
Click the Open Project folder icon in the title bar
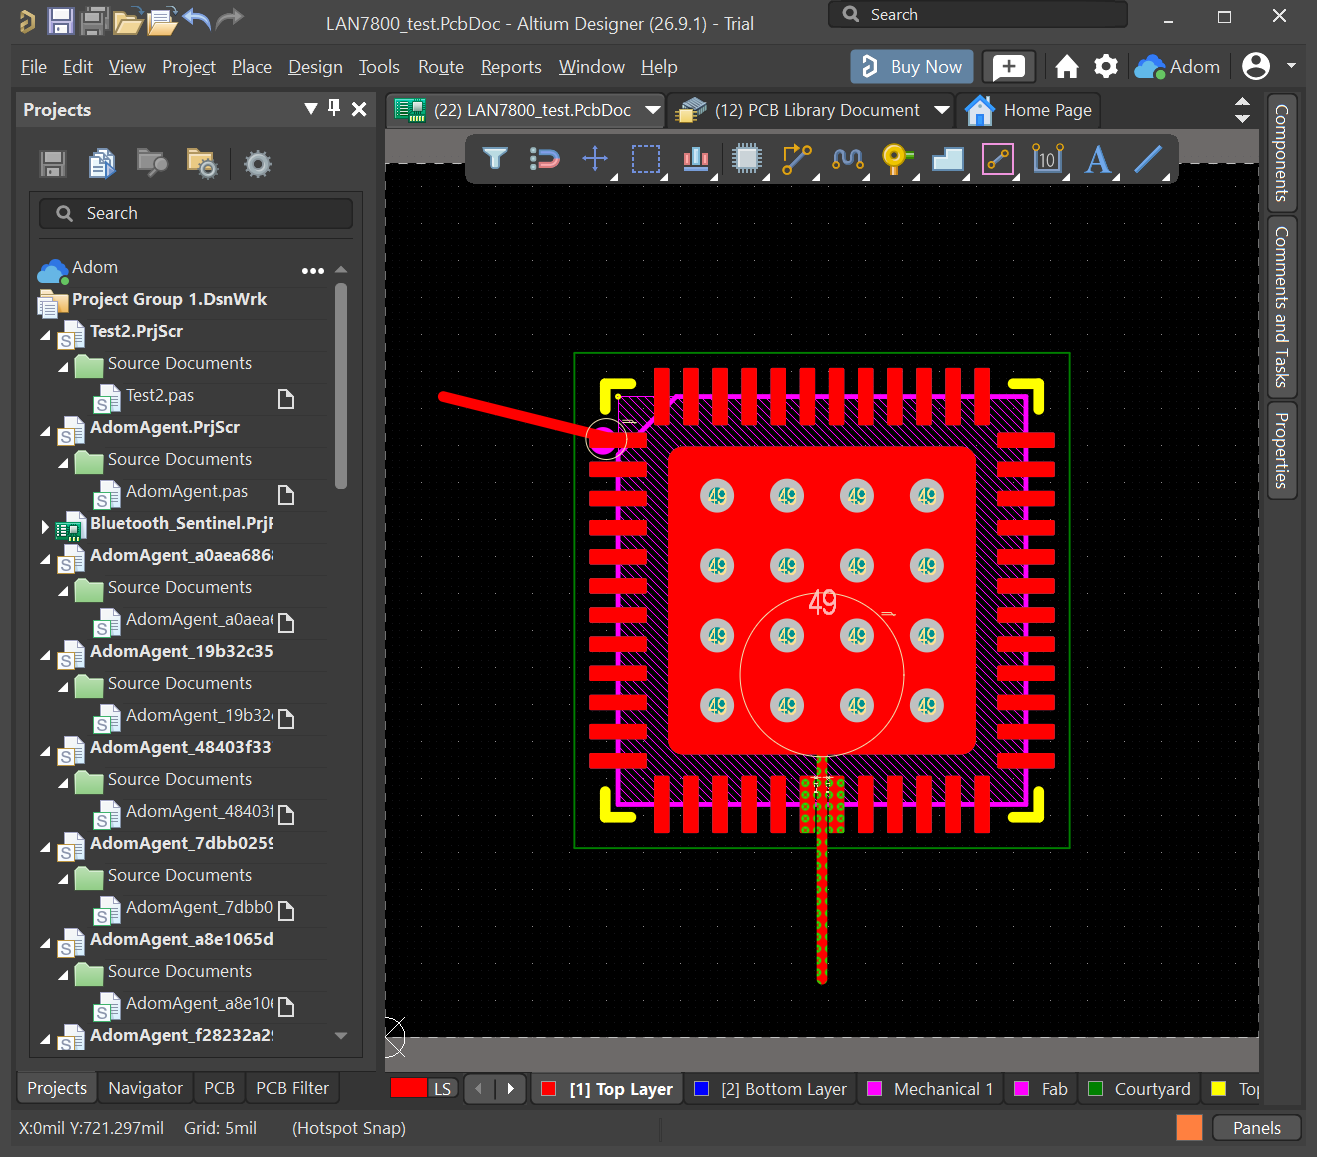[x=128, y=21]
